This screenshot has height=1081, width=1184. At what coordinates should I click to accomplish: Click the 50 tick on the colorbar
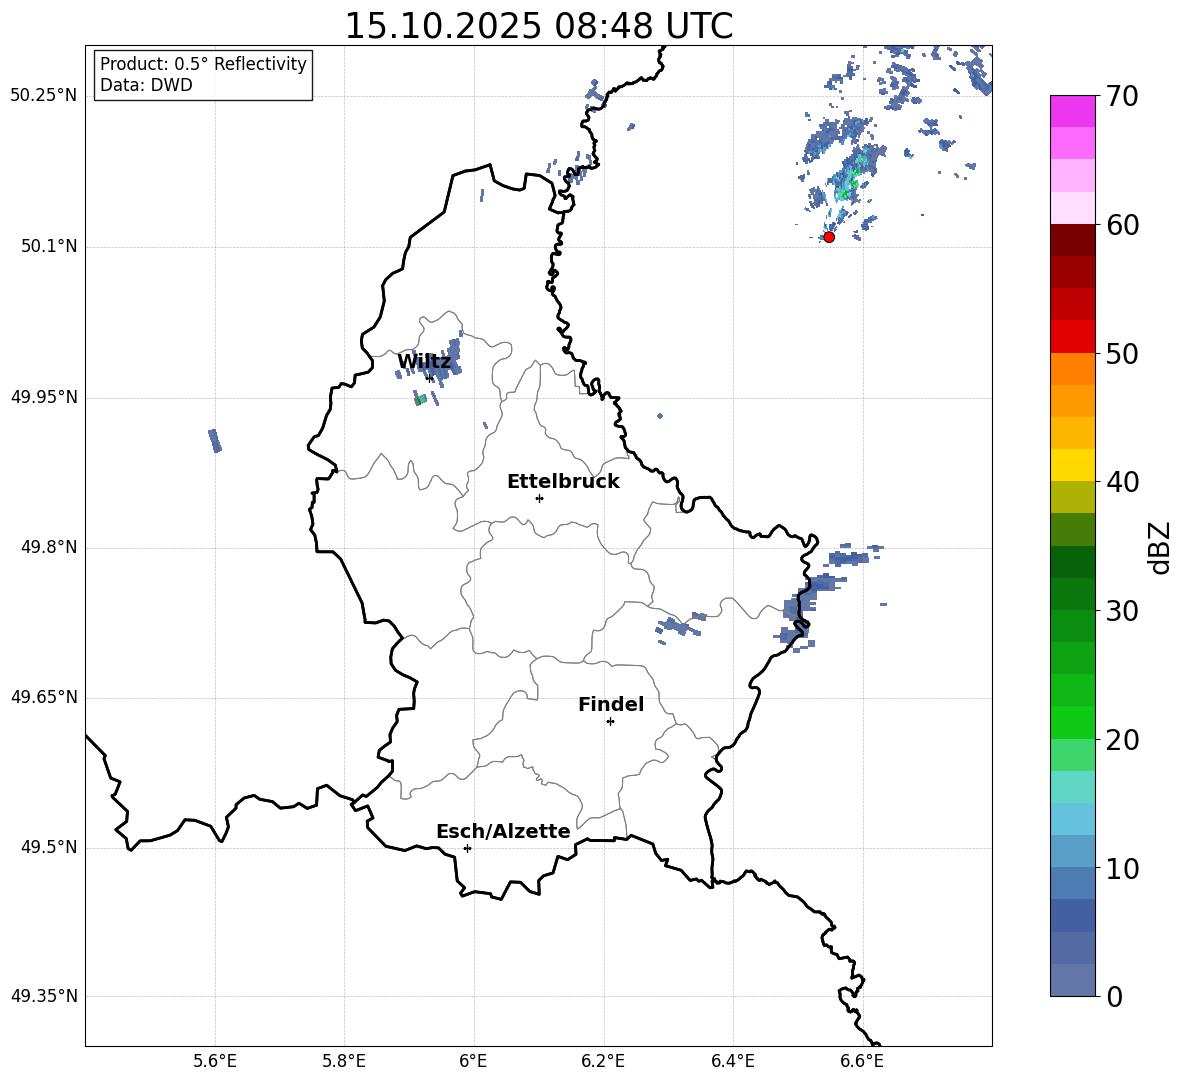click(x=1121, y=353)
